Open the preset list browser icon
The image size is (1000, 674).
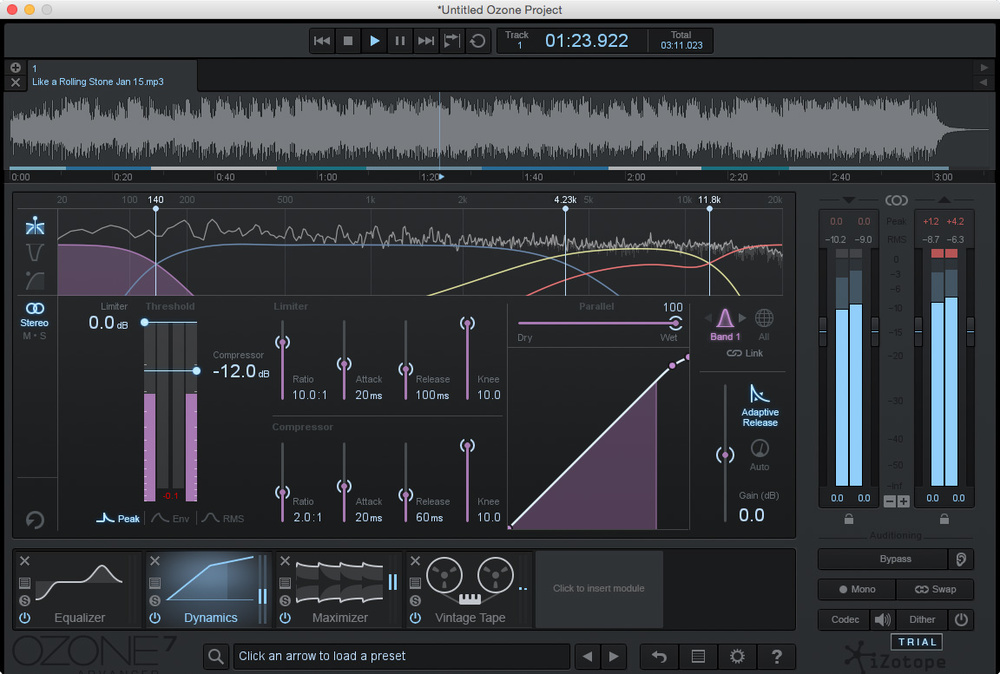pyautogui.click(x=698, y=656)
